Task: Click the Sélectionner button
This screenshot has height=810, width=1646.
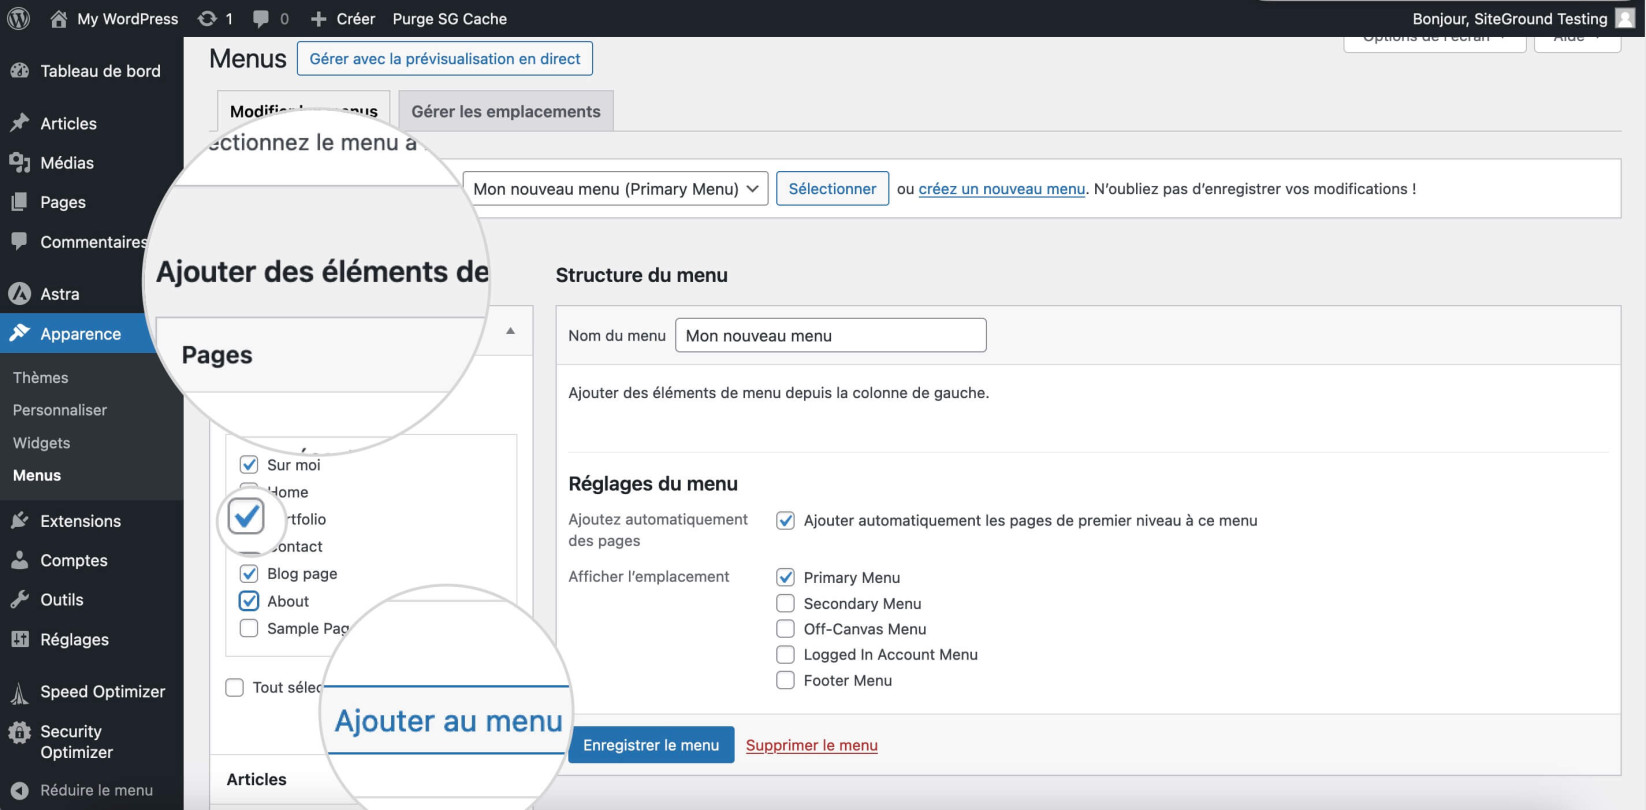Action: (832, 188)
